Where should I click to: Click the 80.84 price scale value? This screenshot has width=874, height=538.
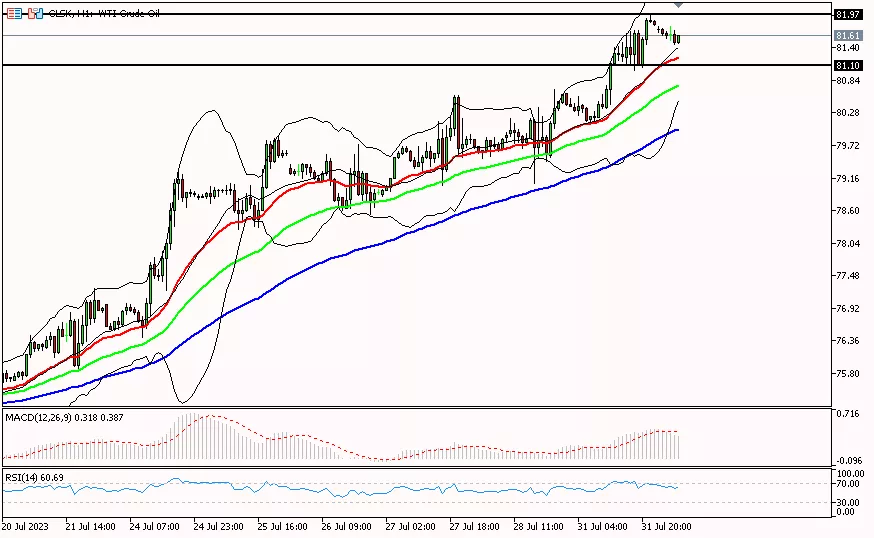point(848,80)
